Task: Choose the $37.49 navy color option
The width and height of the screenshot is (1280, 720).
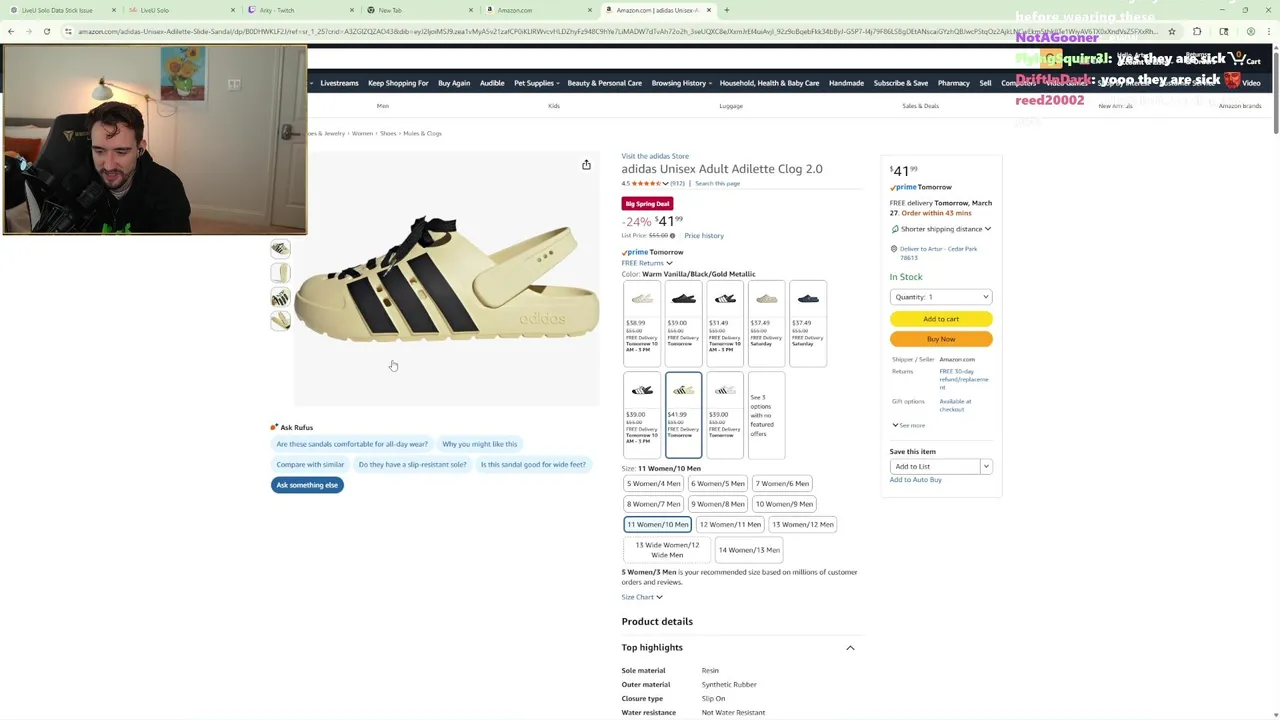Action: tap(808, 323)
